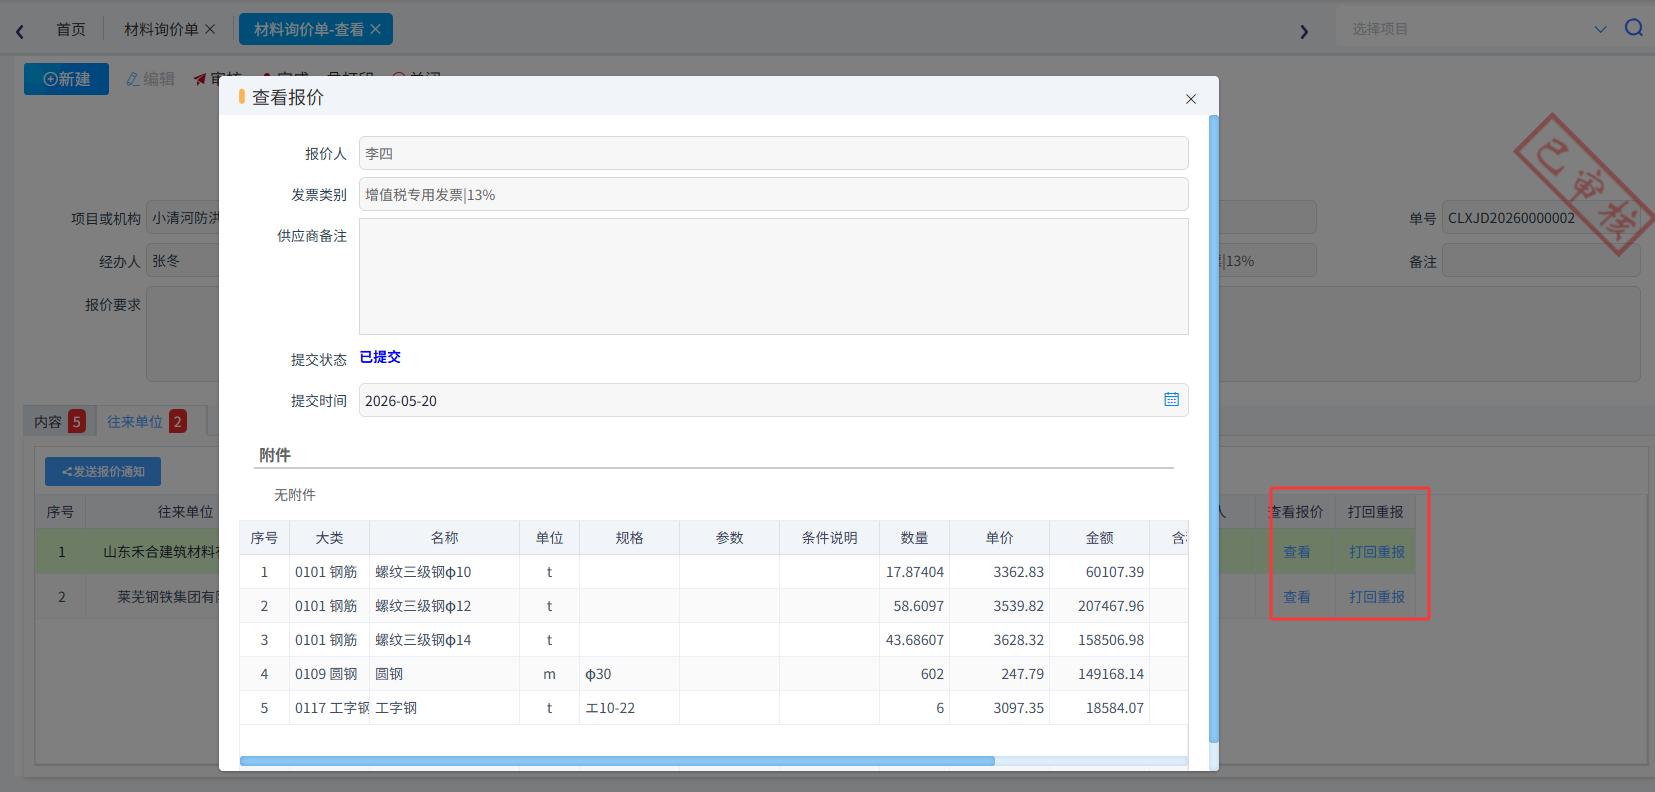Image resolution: width=1655 pixels, height=792 pixels.
Task: Open the calendar picker for 提交时间
Action: [x=1171, y=400]
